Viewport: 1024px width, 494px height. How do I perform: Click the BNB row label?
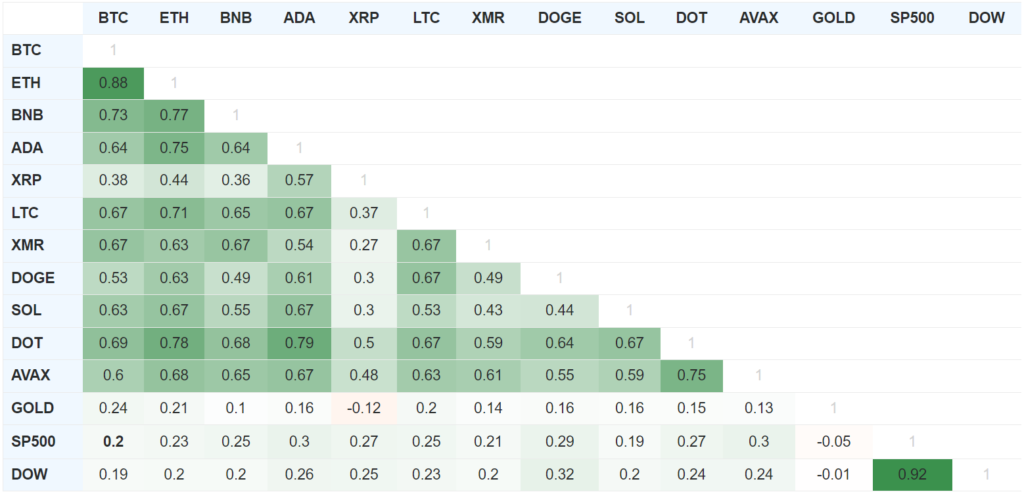click(x=25, y=115)
